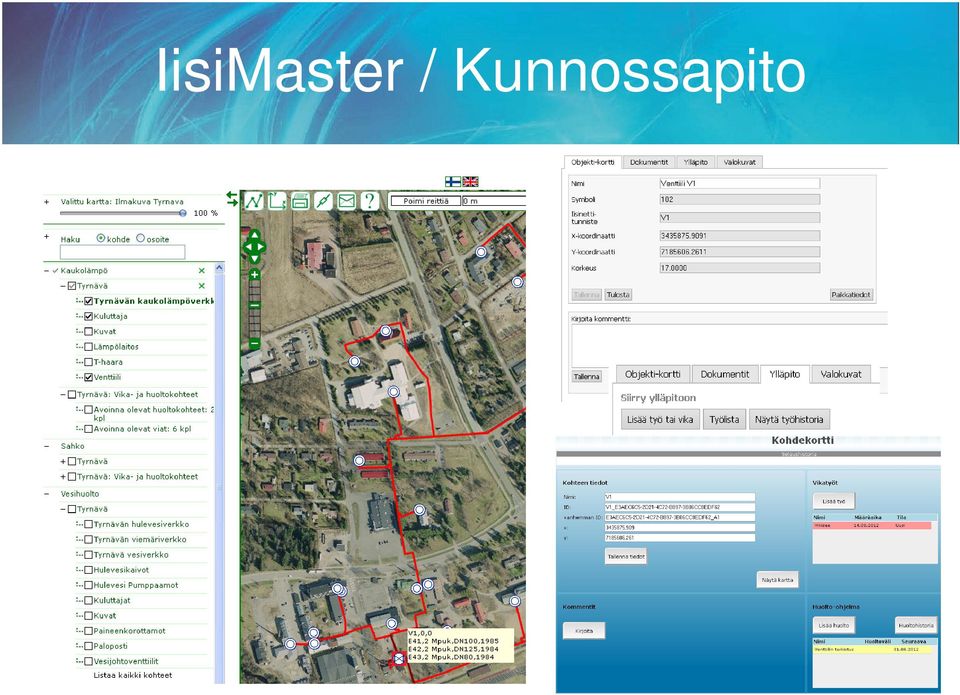Select the route line drawing tool
The height and width of the screenshot is (695, 960).
(x=253, y=201)
